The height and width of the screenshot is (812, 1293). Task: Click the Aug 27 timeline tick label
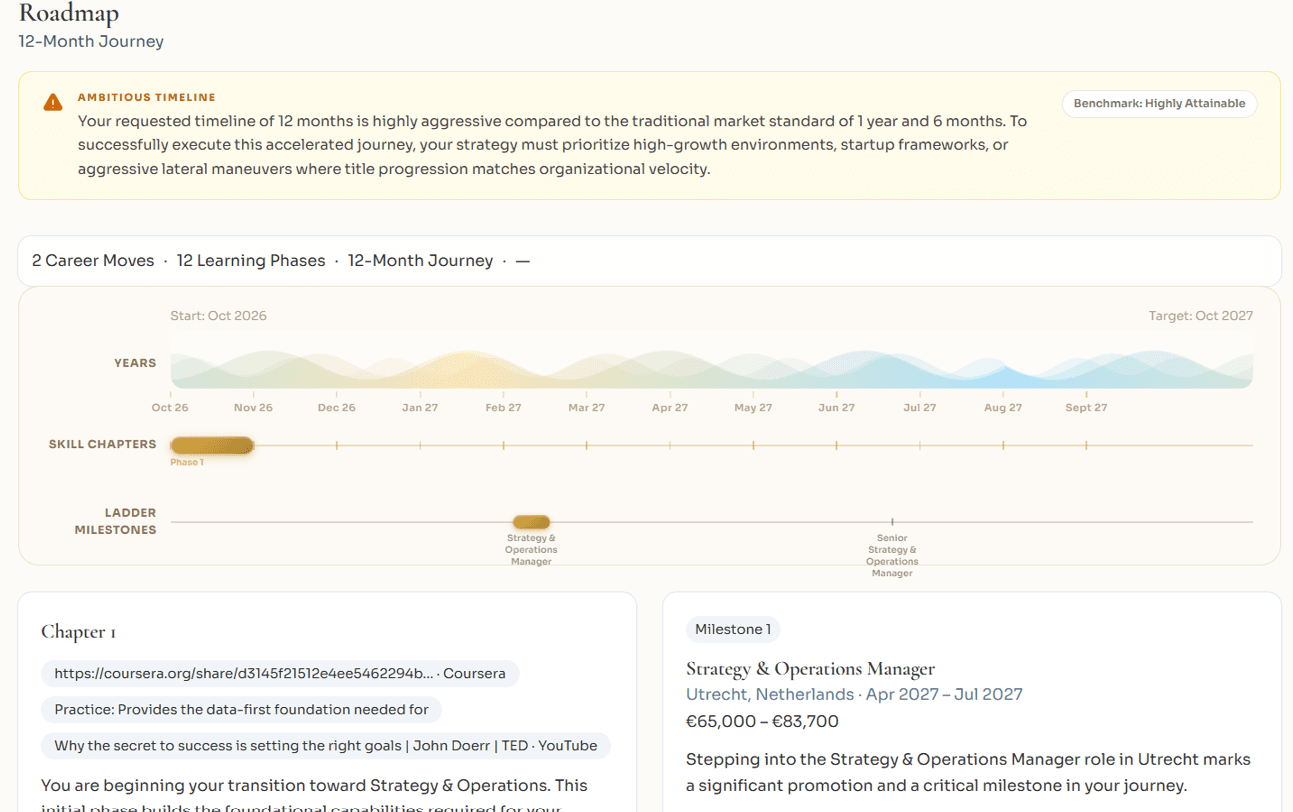pos(1003,408)
